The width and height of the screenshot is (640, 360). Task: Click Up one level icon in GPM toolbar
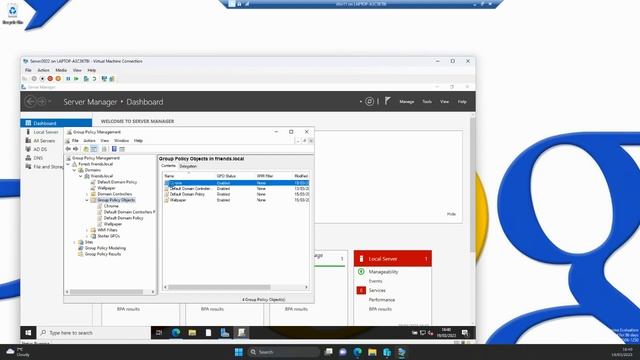(x=86, y=149)
